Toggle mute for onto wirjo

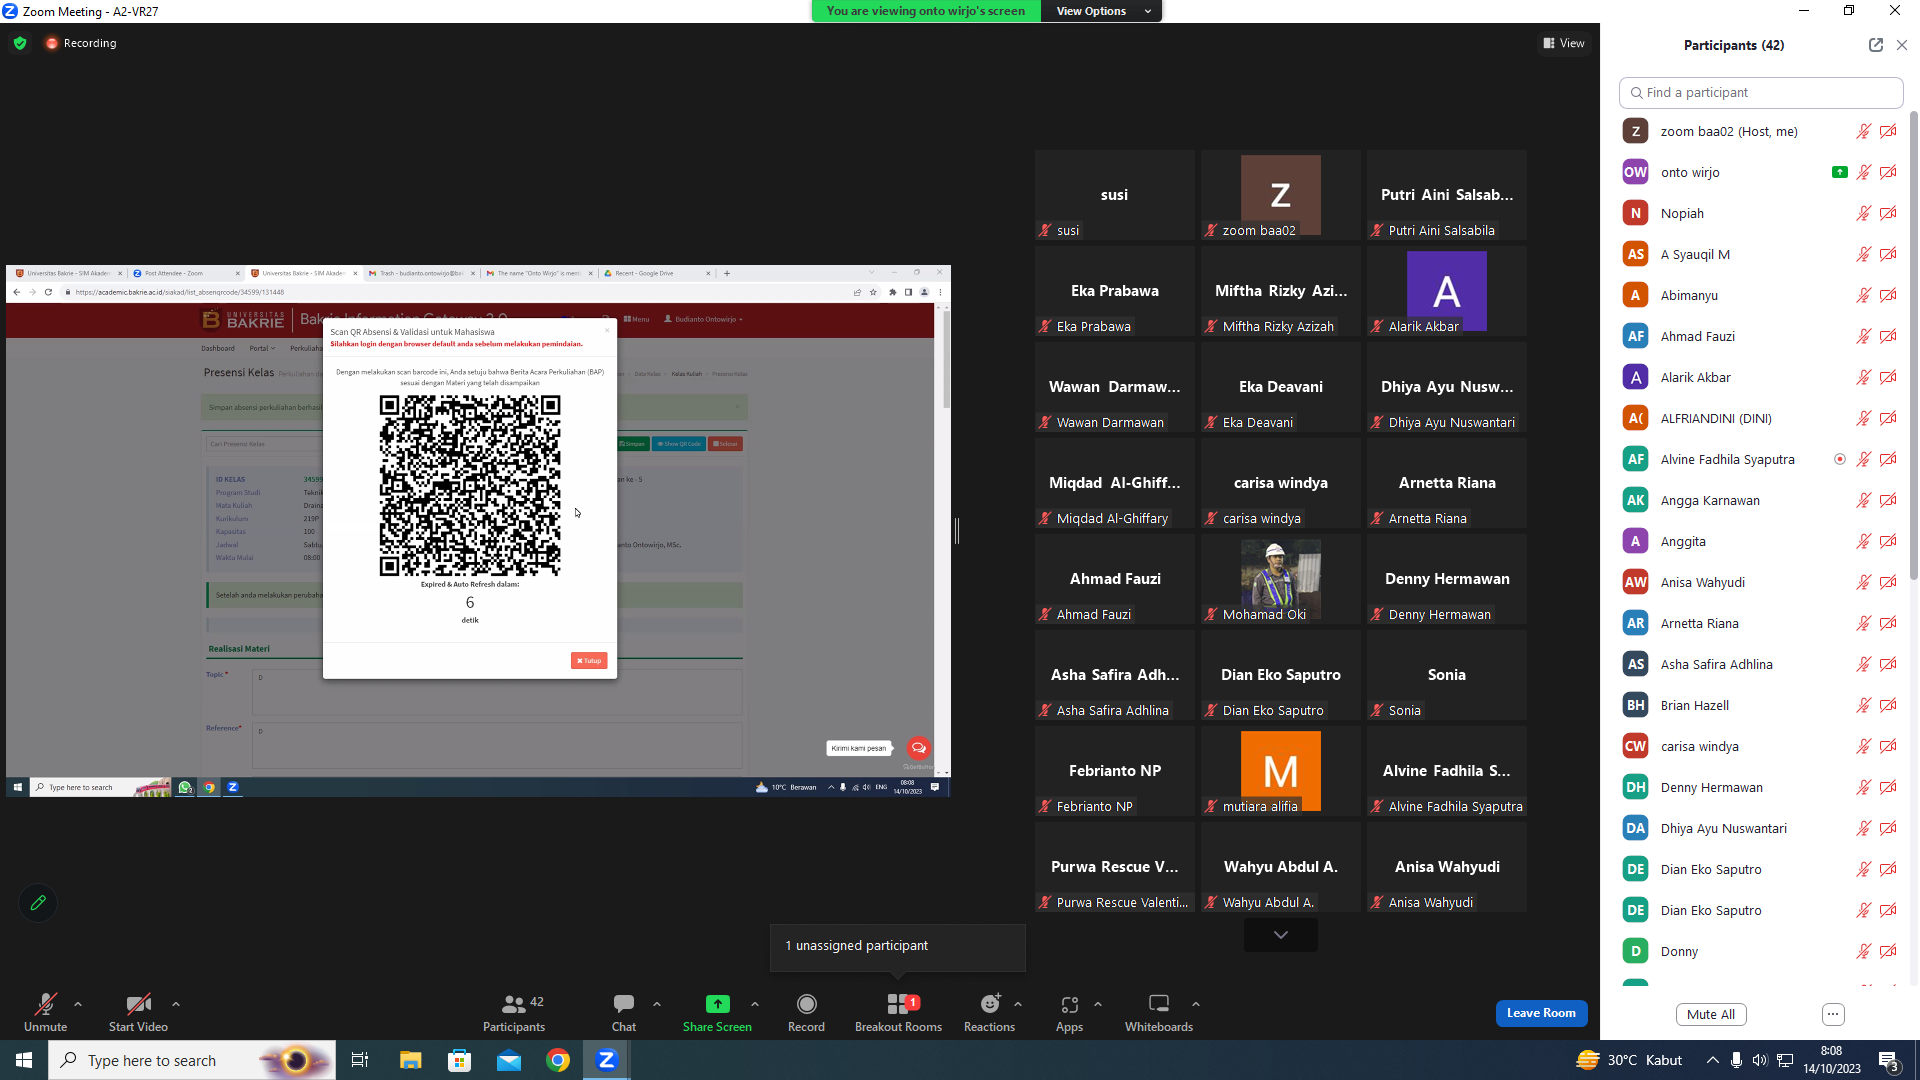[x=1864, y=172]
